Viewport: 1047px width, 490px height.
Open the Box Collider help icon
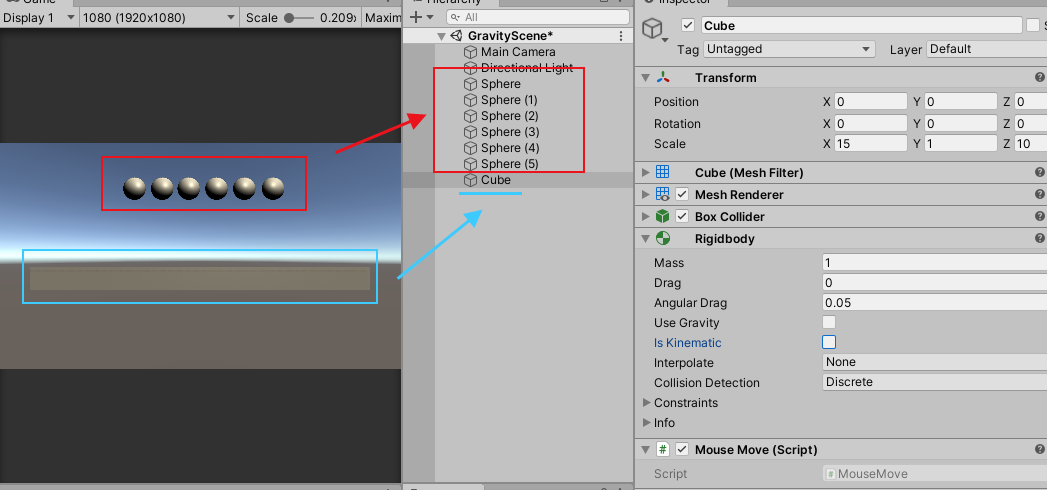pyautogui.click(x=1040, y=216)
